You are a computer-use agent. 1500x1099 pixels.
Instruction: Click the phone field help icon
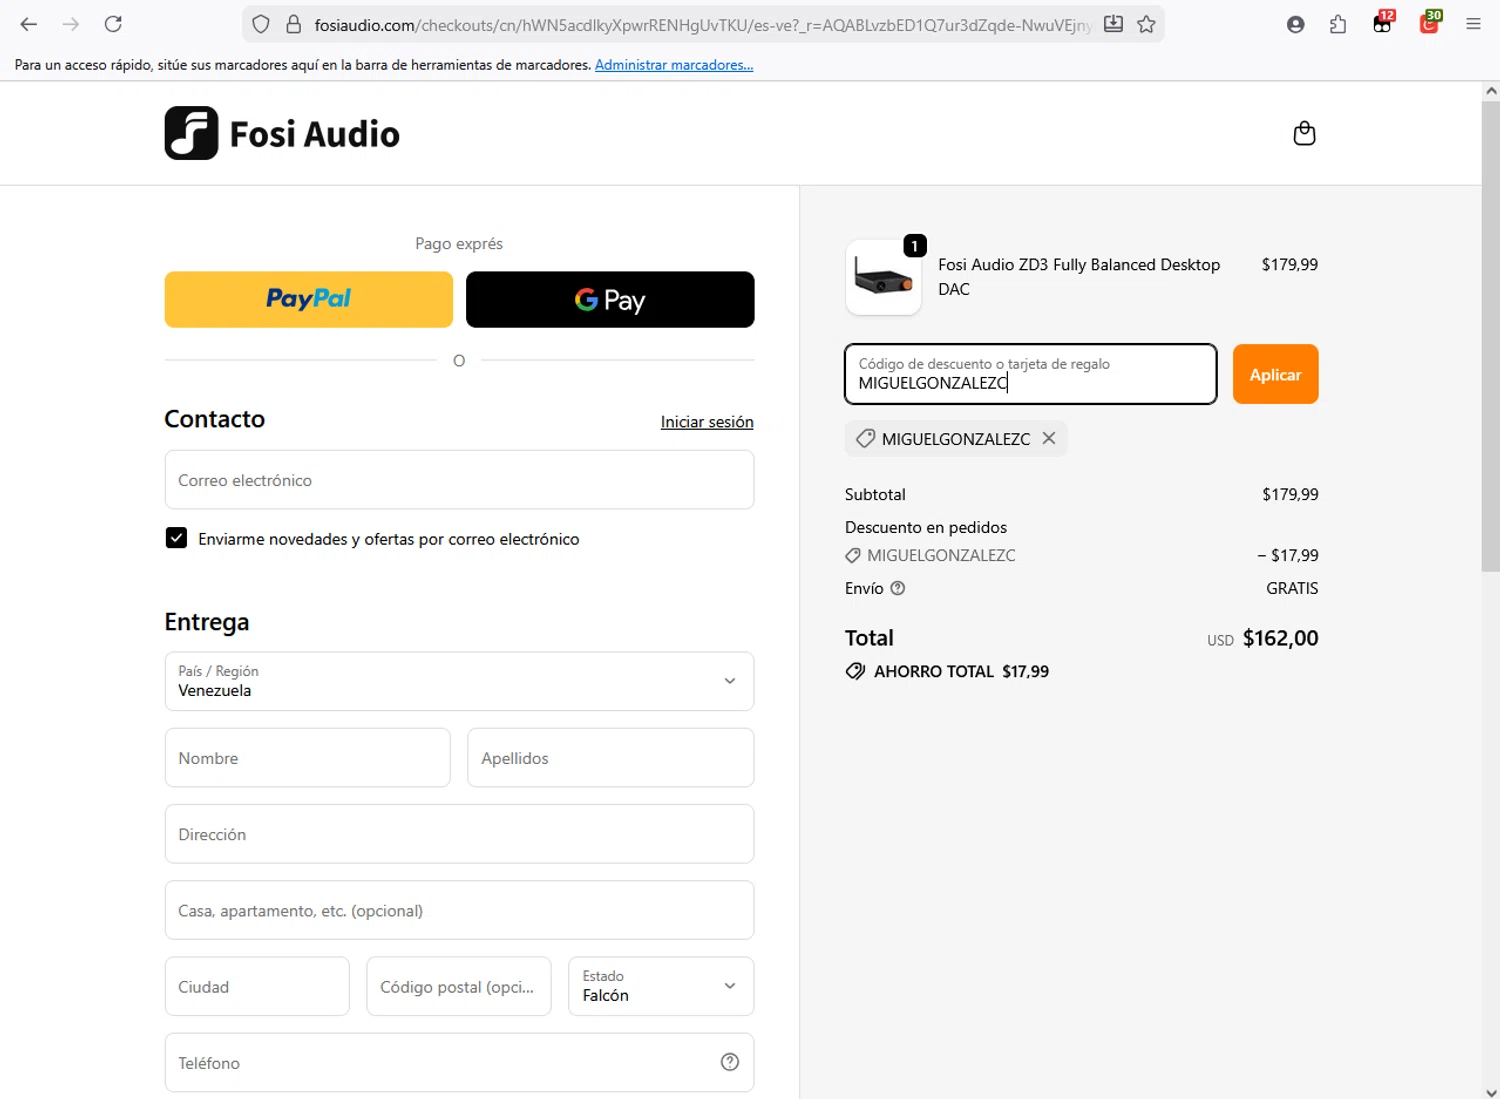click(x=730, y=1062)
